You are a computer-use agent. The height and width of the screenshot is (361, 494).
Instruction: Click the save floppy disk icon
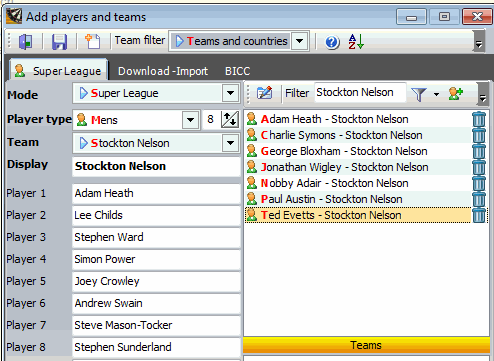[59, 42]
